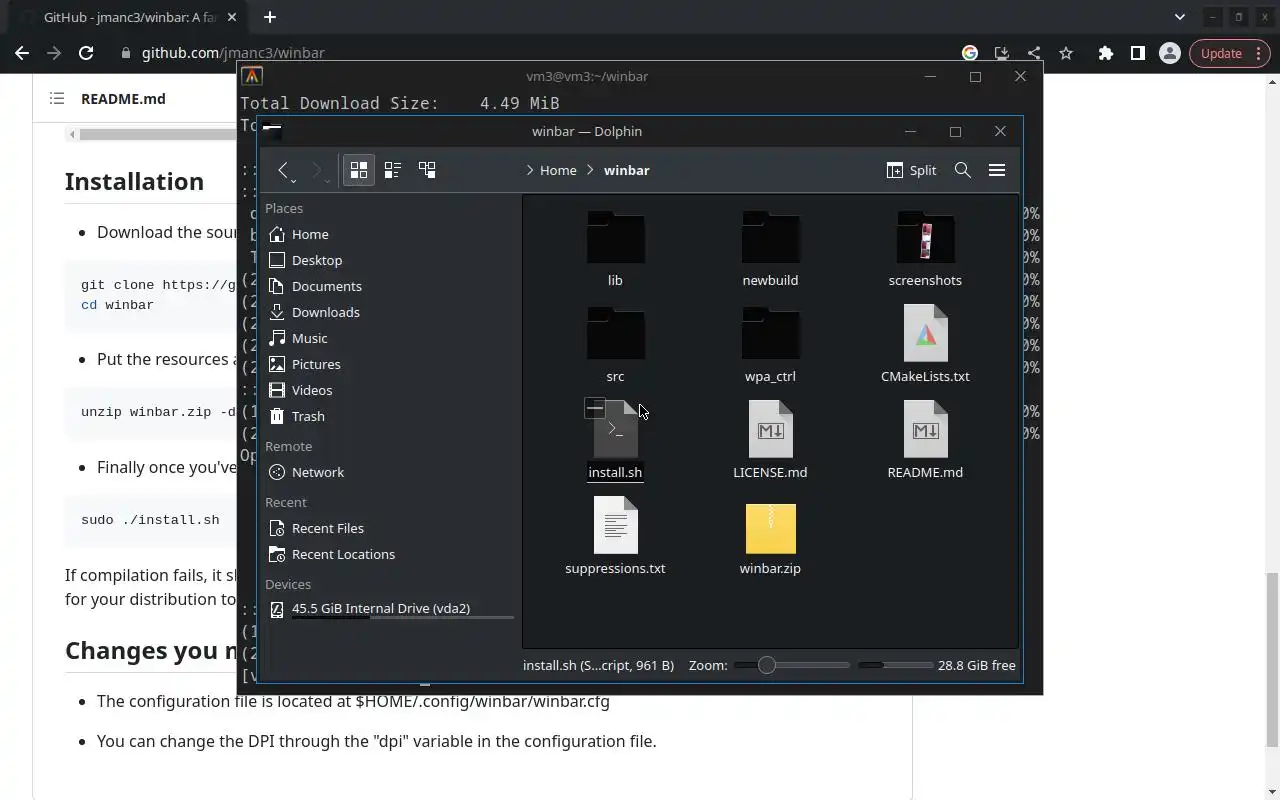This screenshot has width=1280, height=800.
Task: Expand the chevron before winbar breadcrumb
Action: pos(591,170)
